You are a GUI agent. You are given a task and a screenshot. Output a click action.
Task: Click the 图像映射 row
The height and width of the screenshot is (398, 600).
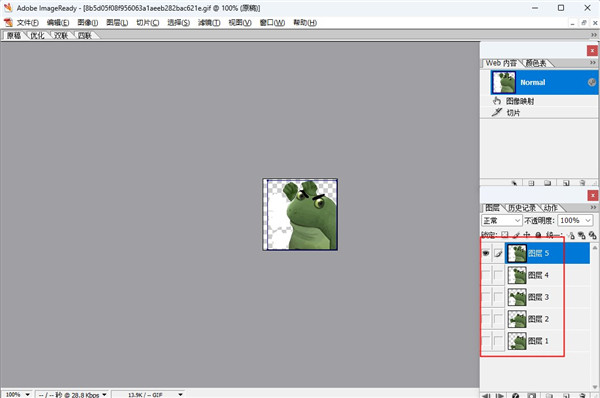point(539,101)
